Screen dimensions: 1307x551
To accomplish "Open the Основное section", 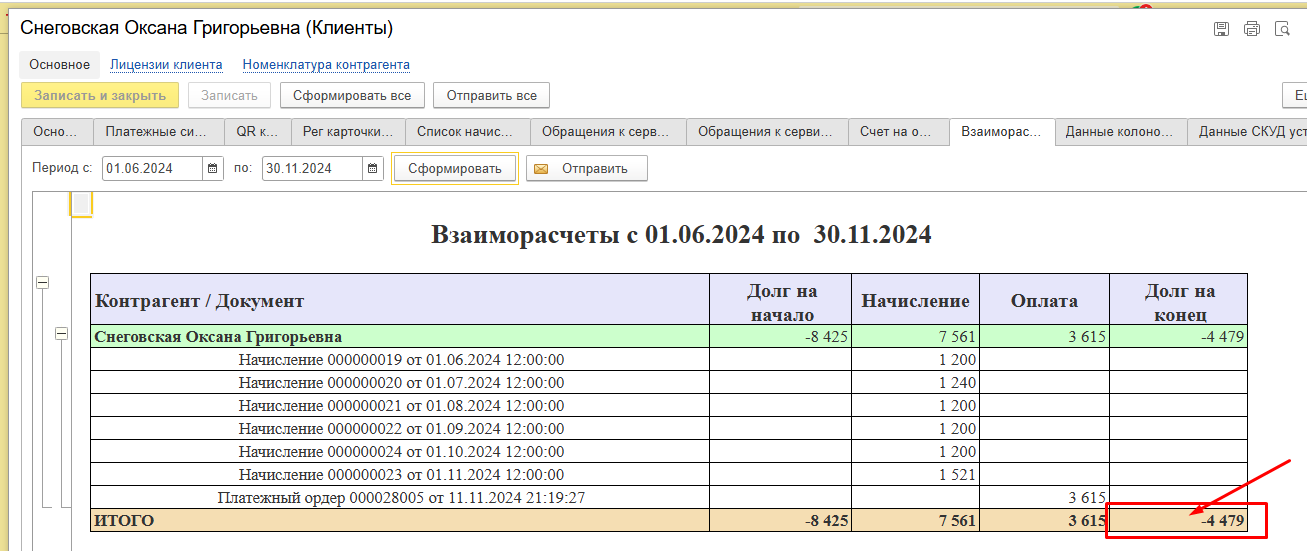I will [59, 64].
